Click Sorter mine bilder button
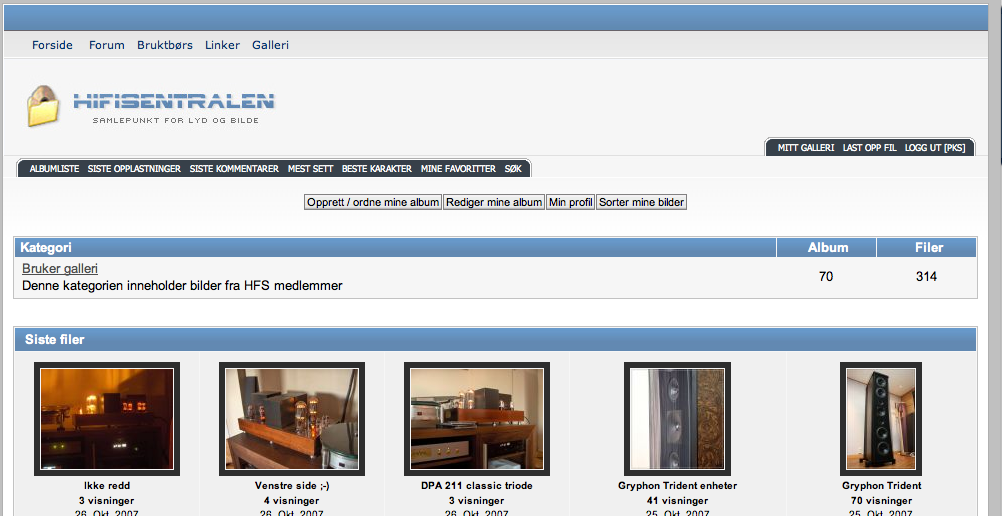The width and height of the screenshot is (1002, 516). [x=642, y=202]
